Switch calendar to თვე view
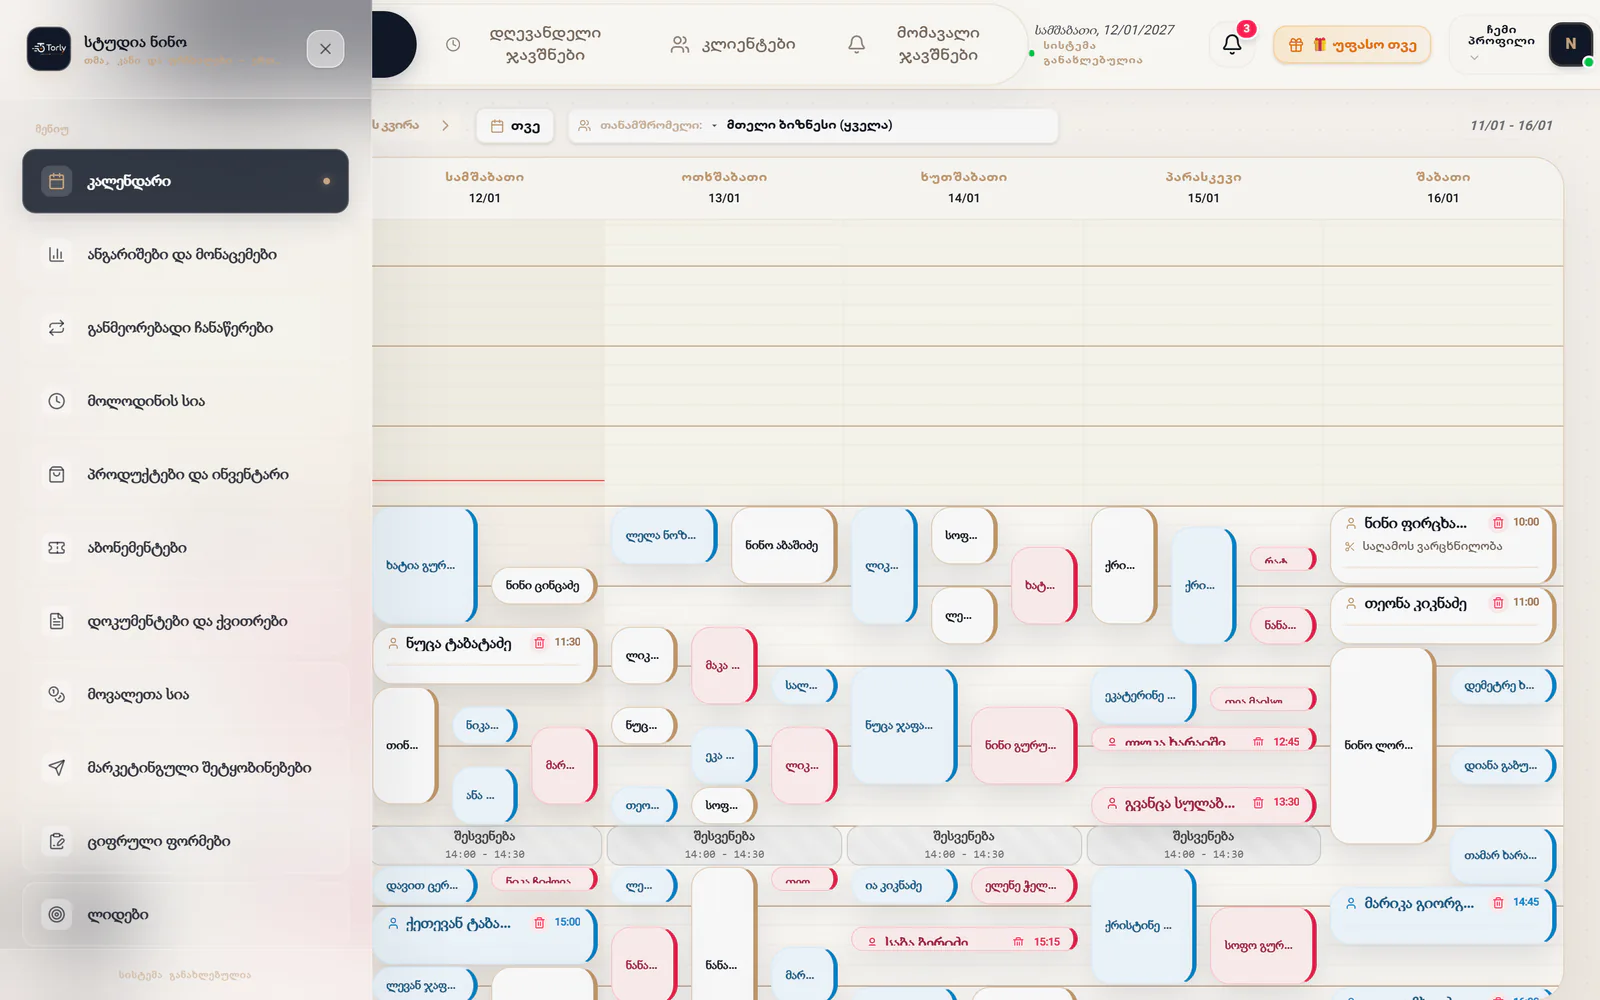This screenshot has height=1000, width=1600. 515,126
